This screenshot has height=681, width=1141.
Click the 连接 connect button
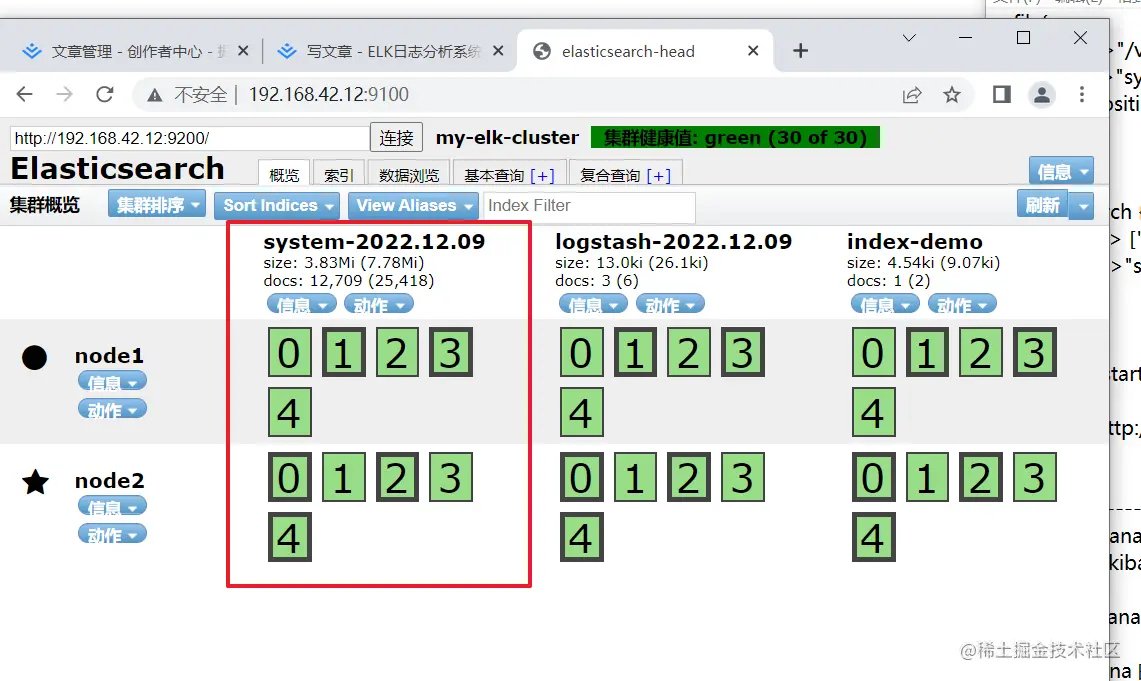pyautogui.click(x=397, y=138)
